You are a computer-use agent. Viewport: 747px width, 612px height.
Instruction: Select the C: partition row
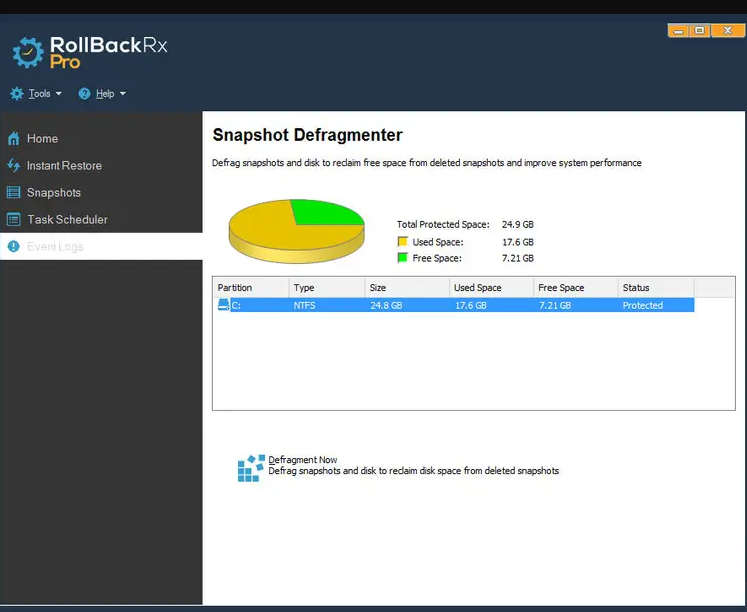coord(454,305)
